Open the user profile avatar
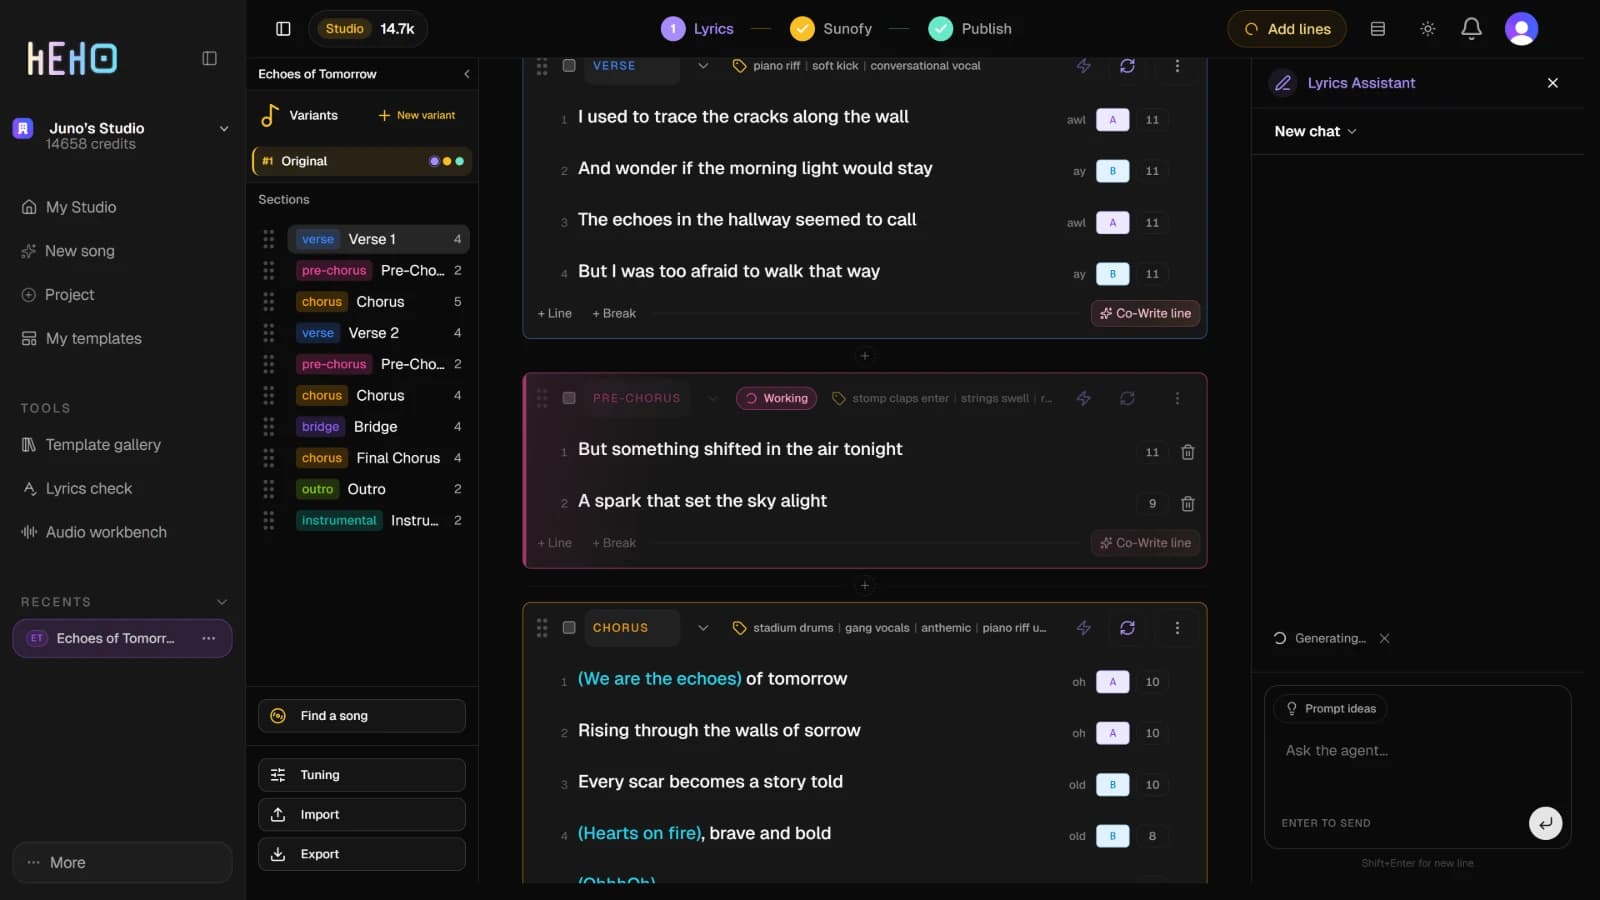The height and width of the screenshot is (900, 1600). (1521, 29)
